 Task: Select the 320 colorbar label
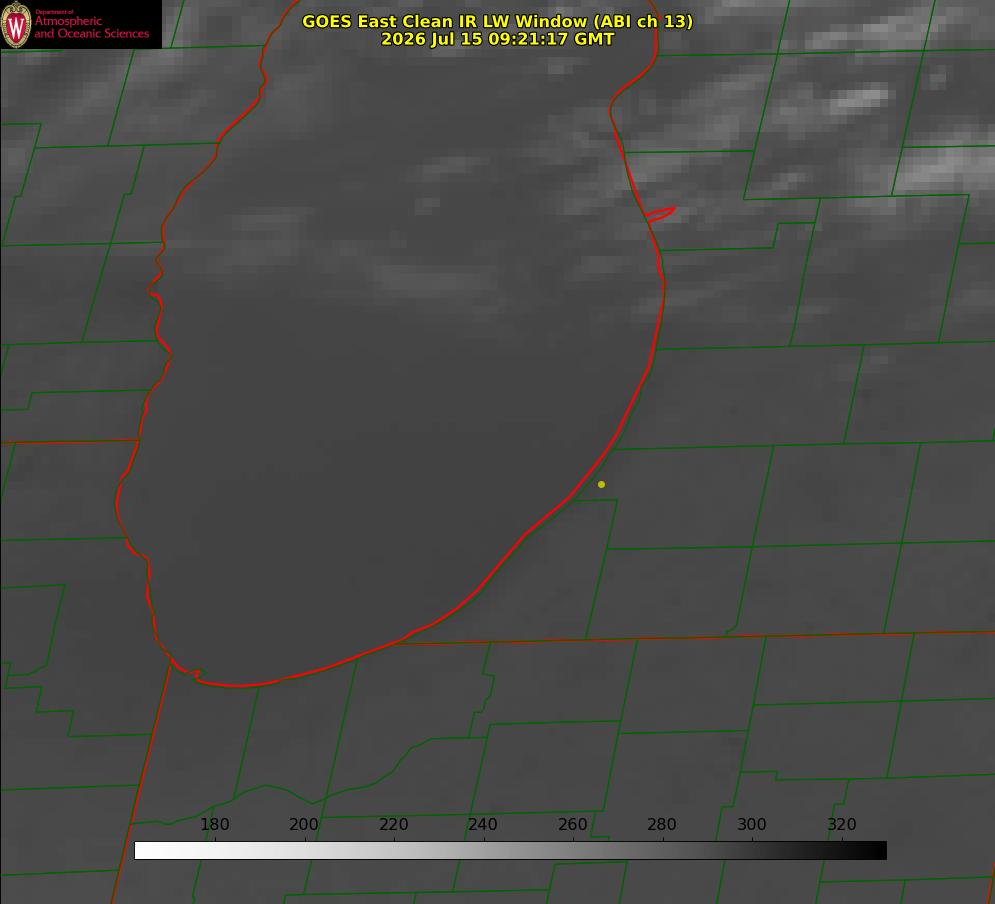click(x=841, y=824)
